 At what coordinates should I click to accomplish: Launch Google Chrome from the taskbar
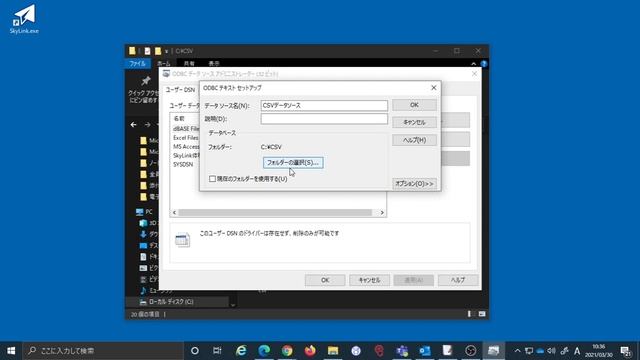[287, 351]
